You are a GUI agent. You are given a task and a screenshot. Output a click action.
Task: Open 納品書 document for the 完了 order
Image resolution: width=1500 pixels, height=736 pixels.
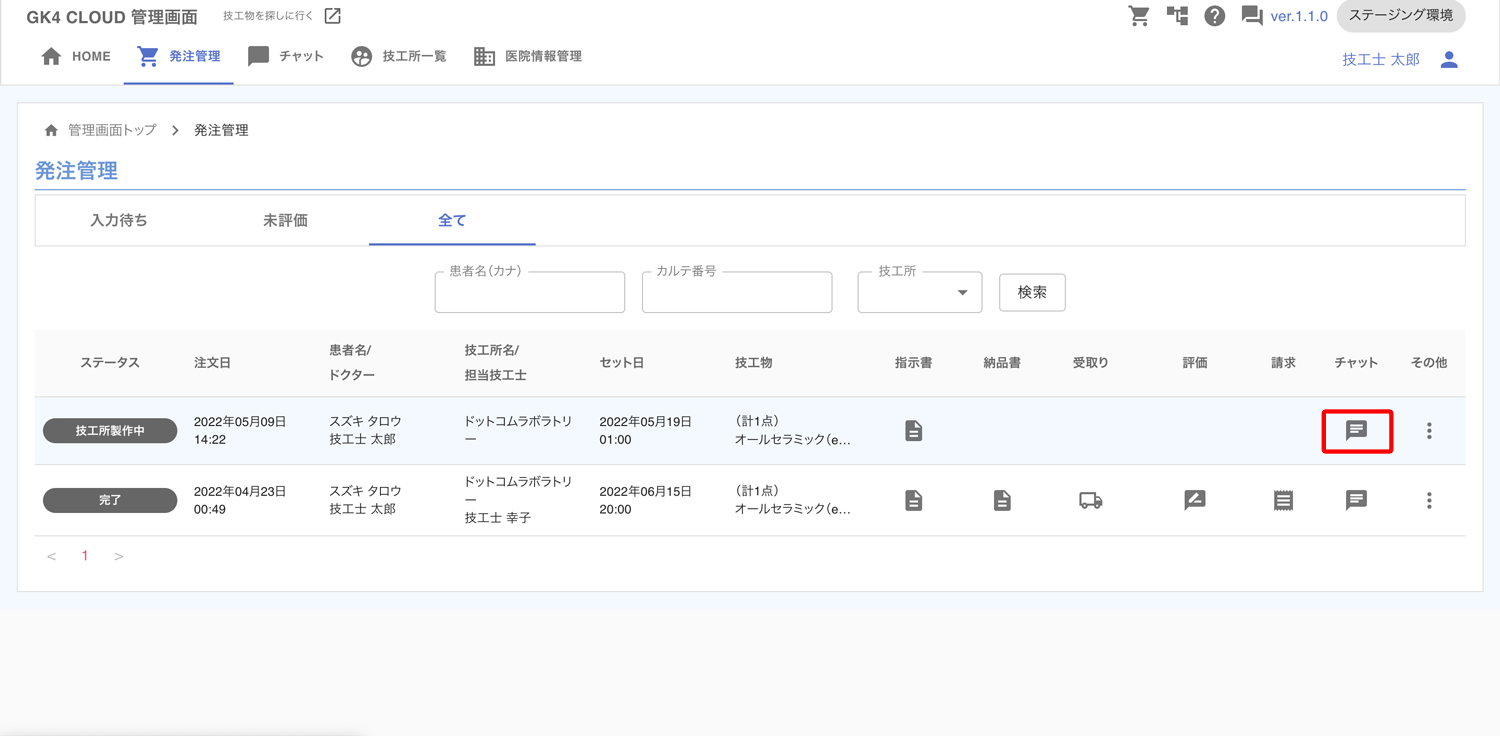coord(1002,501)
